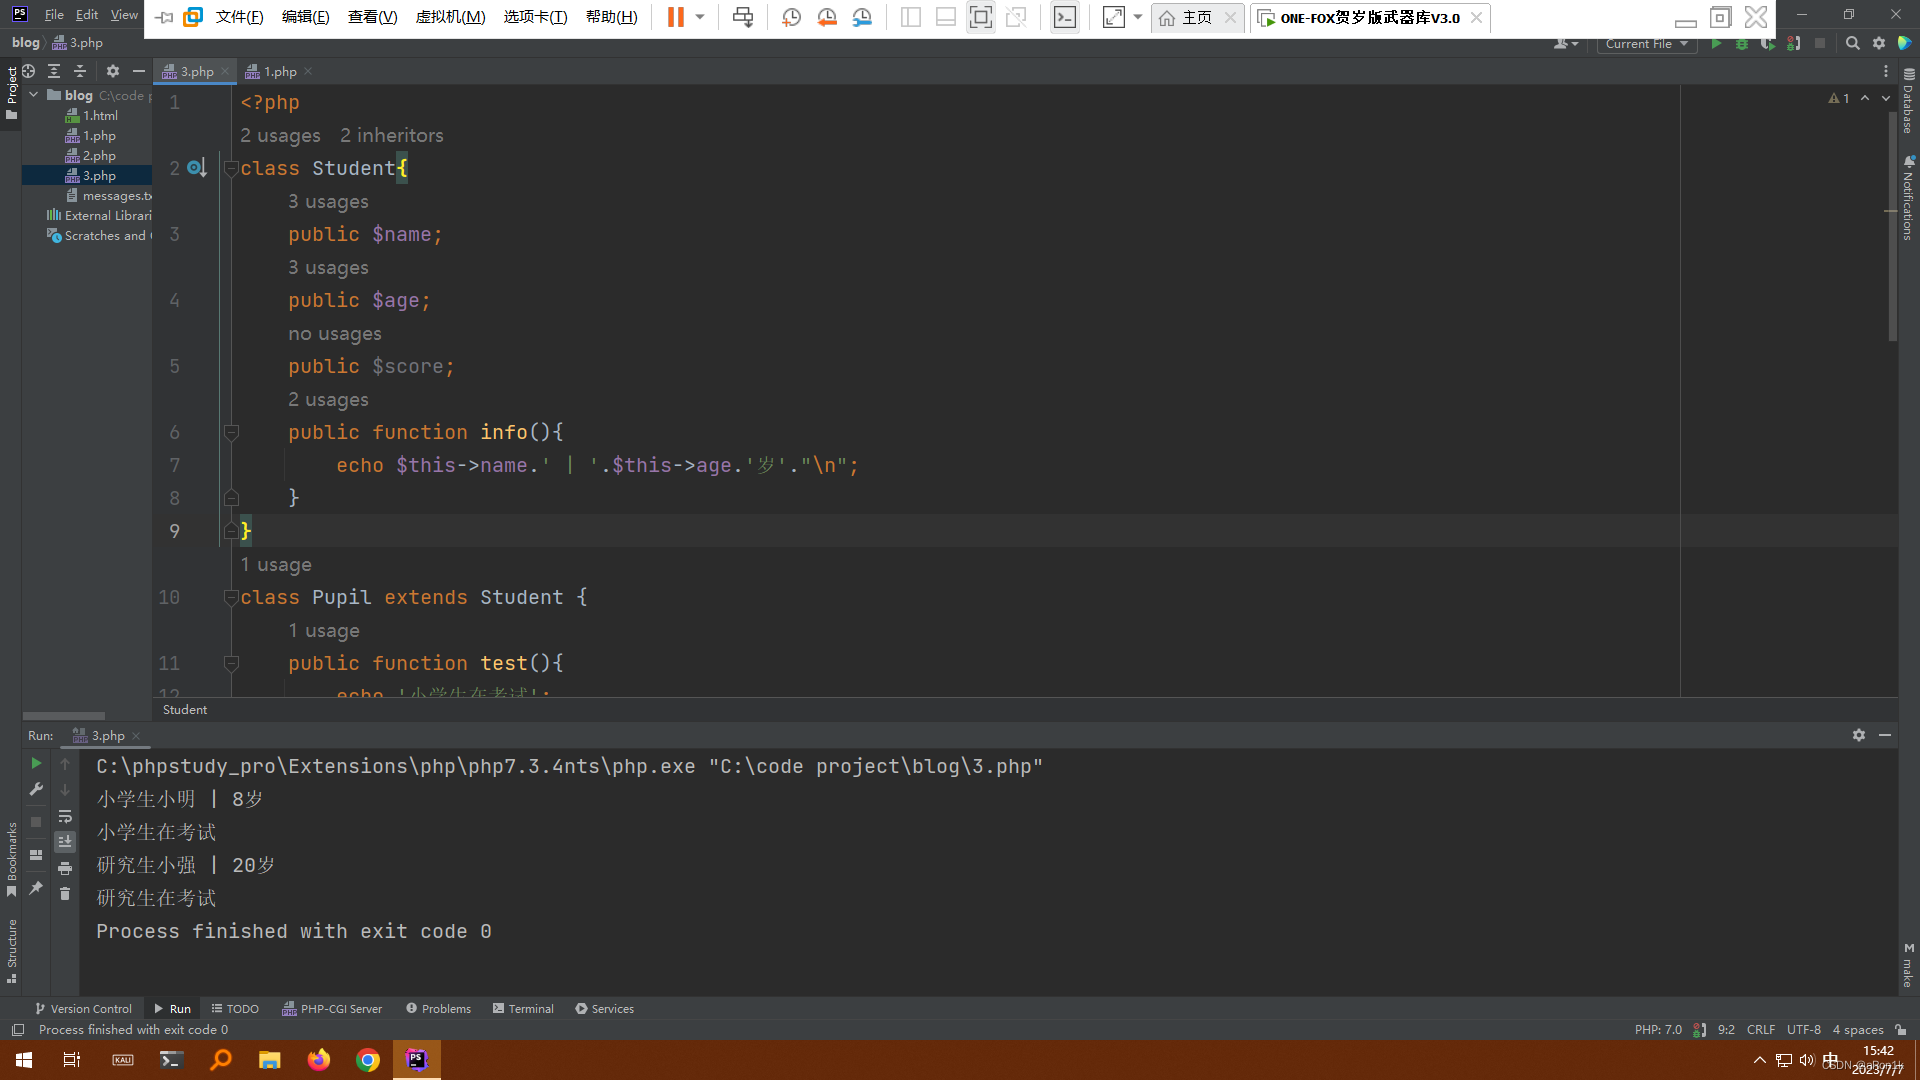Toggle pin tab in Run panel

(x=37, y=888)
